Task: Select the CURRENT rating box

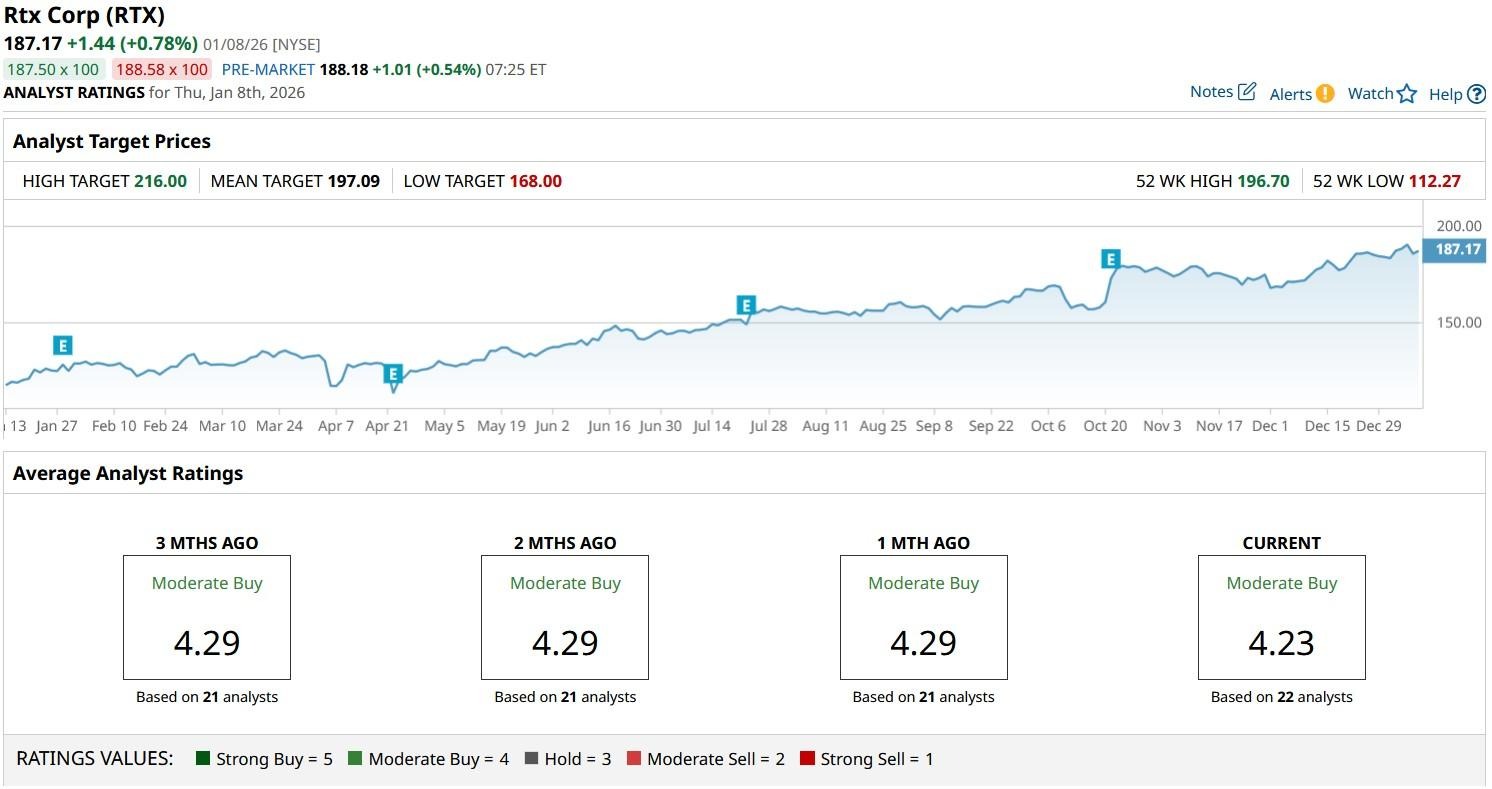Action: (1281, 617)
